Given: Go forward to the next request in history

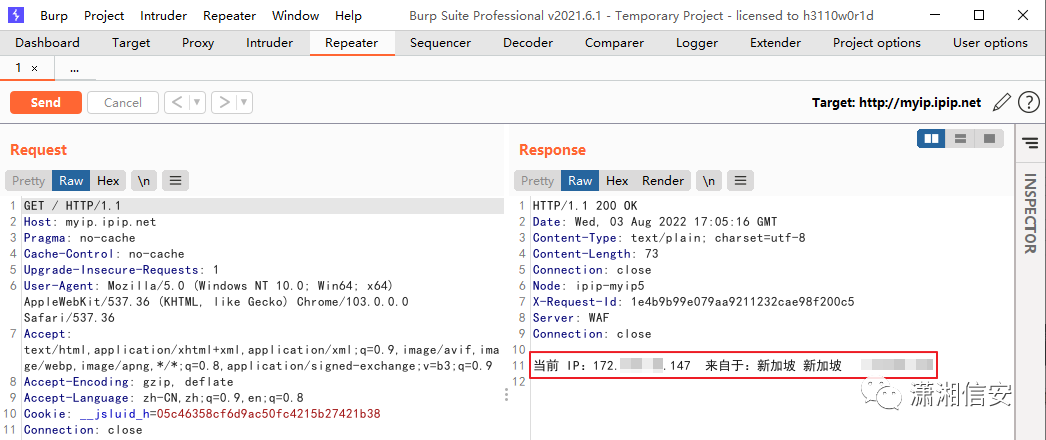Looking at the screenshot, I should (224, 103).
